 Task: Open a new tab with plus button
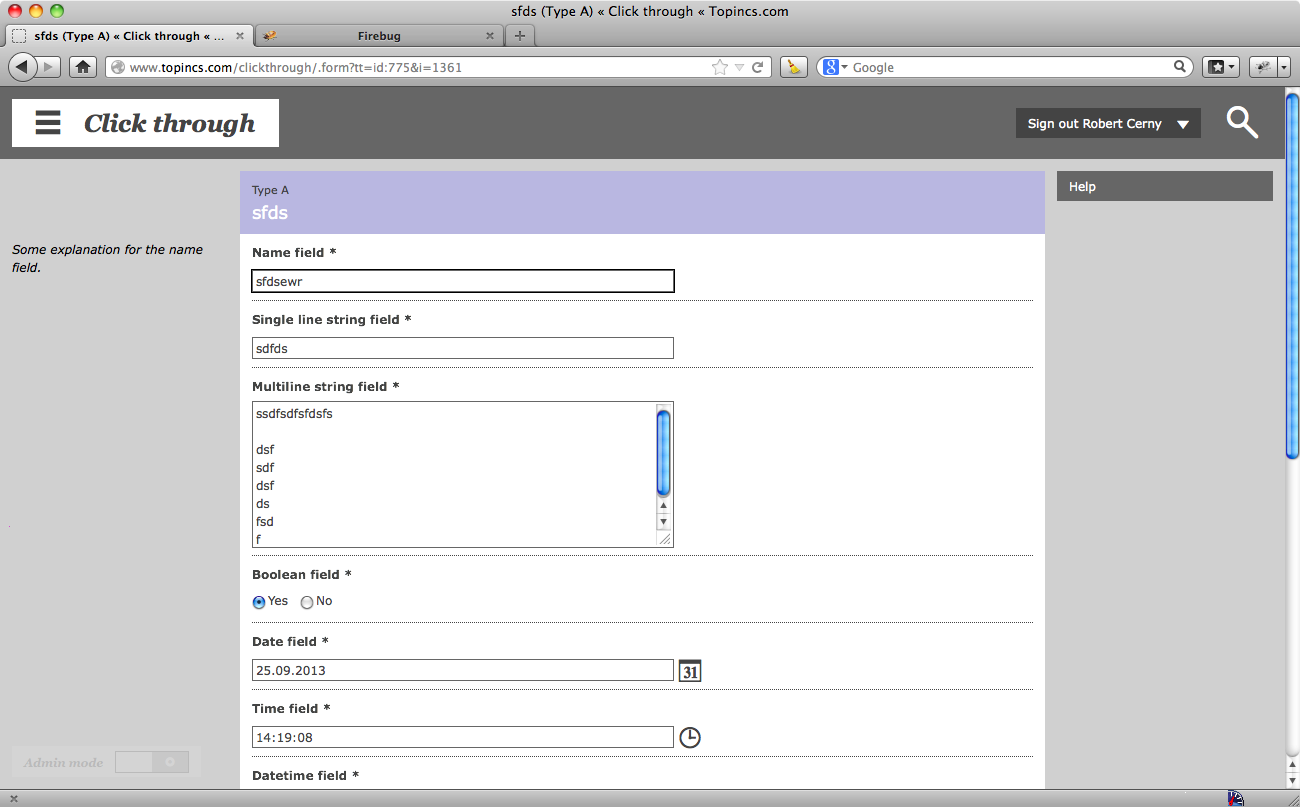click(519, 36)
